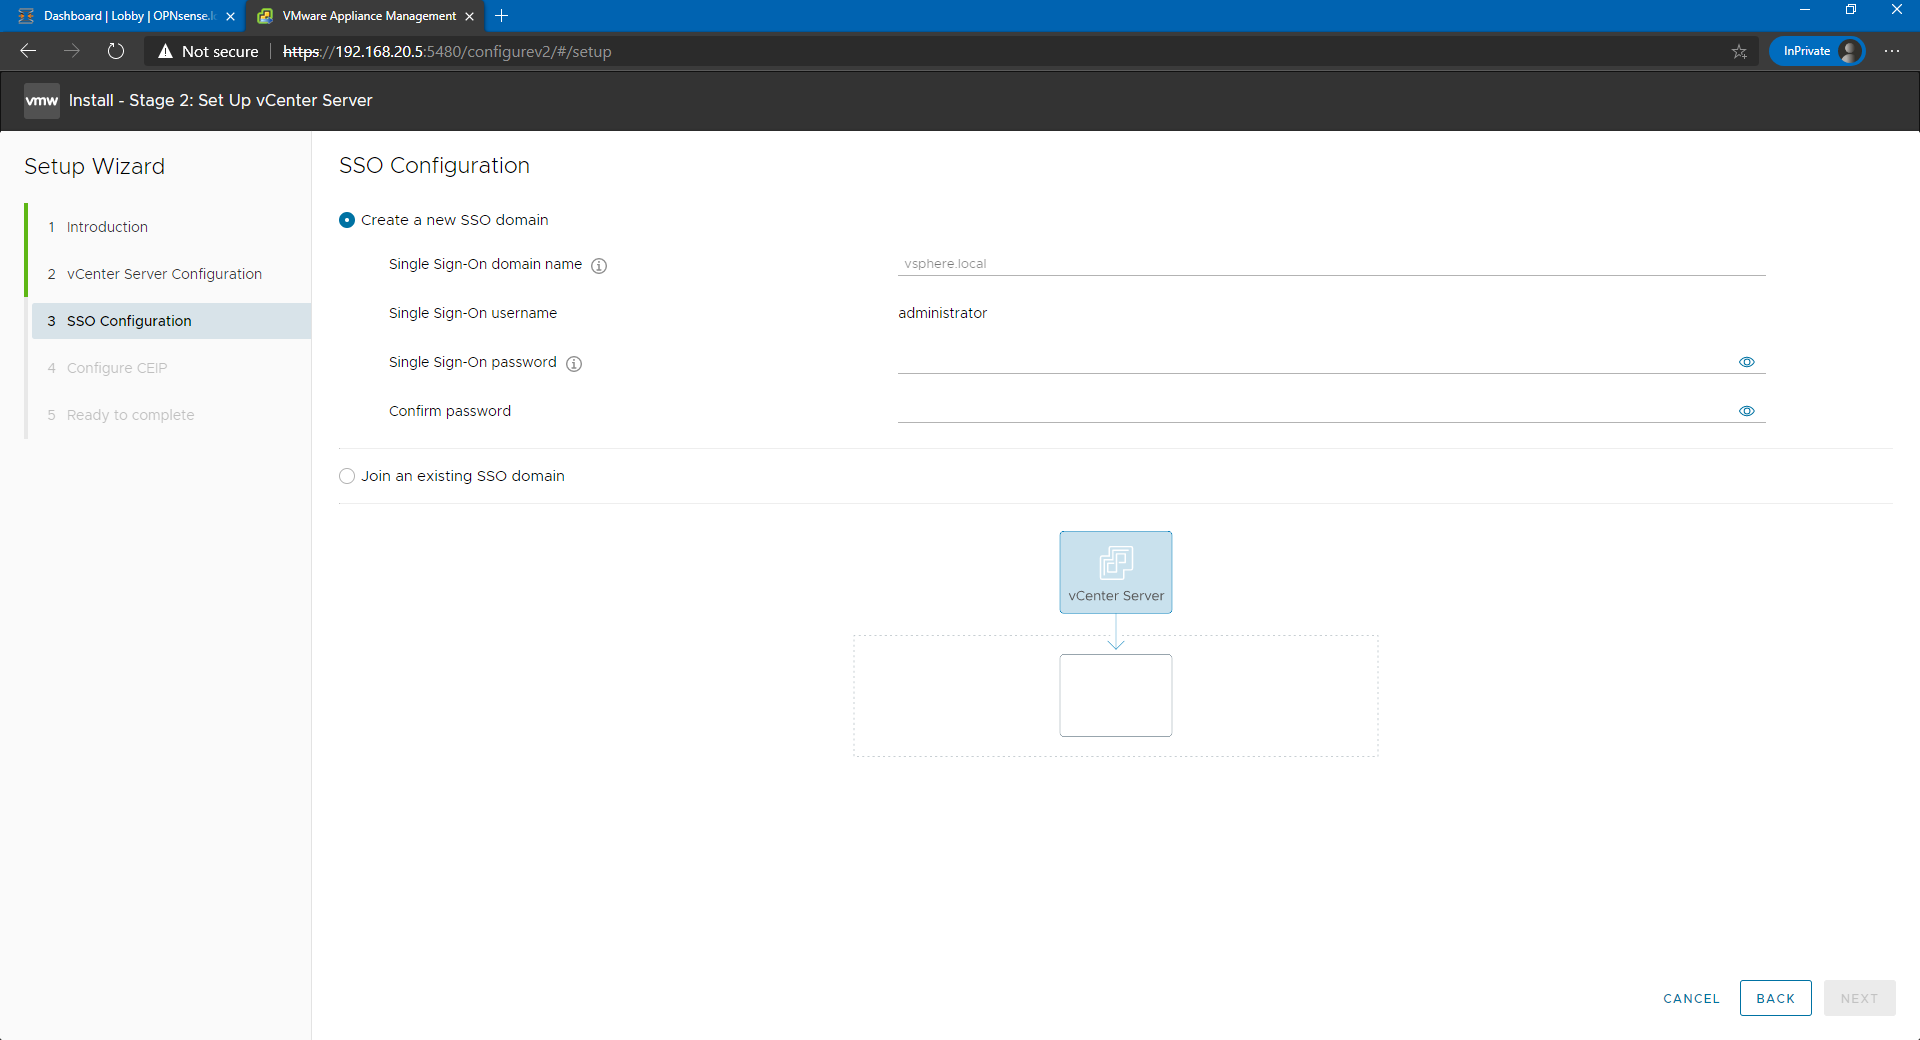Open browser settings ellipsis menu
The width and height of the screenshot is (1920, 1040).
tap(1892, 51)
